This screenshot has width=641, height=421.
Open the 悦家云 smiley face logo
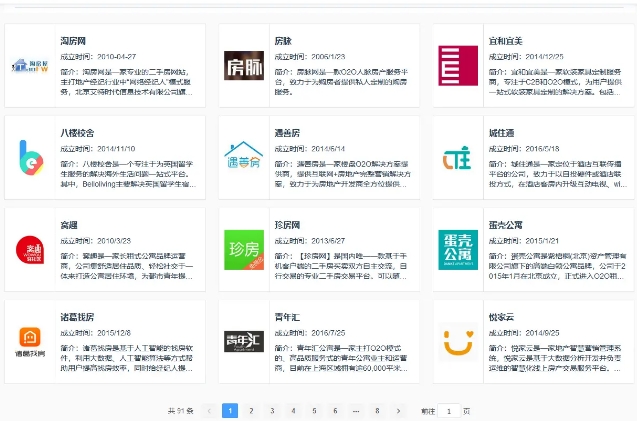(x=458, y=342)
